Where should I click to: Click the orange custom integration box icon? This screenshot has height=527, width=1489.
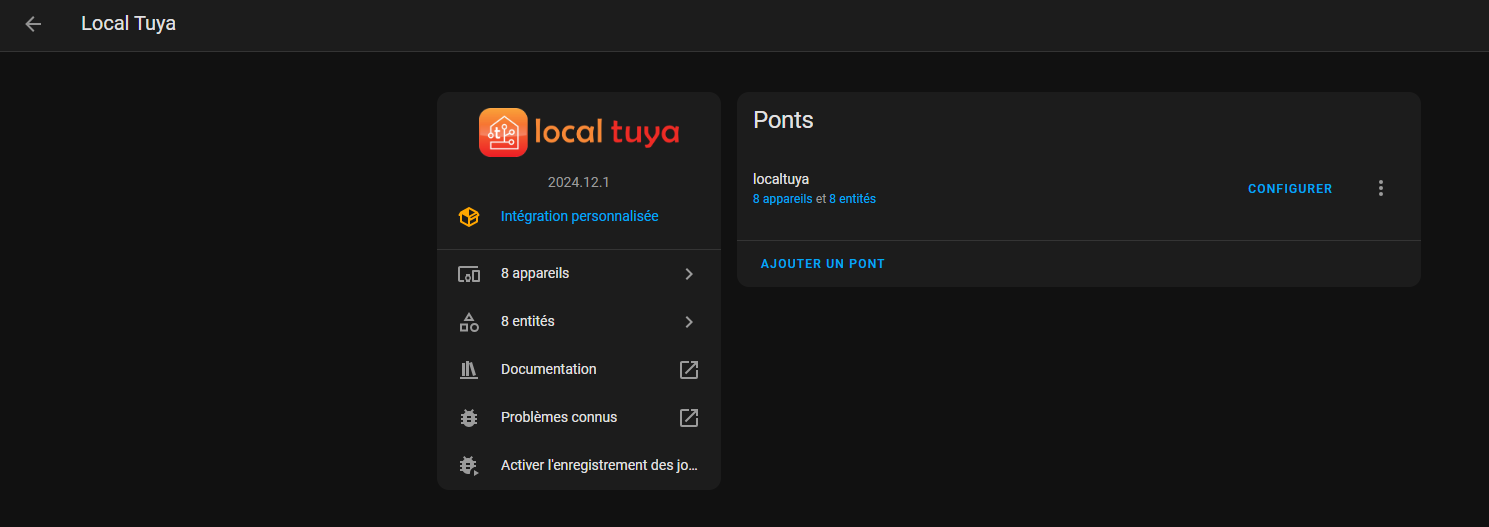pos(468,217)
